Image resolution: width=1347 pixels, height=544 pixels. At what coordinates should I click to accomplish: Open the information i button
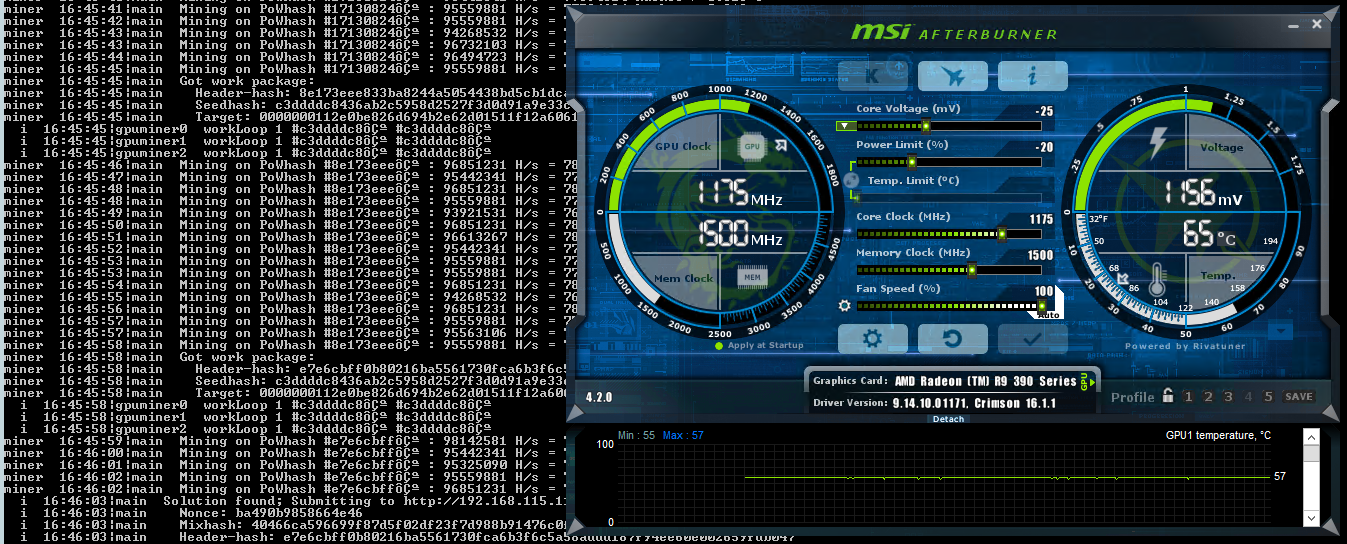pyautogui.click(x=1032, y=76)
